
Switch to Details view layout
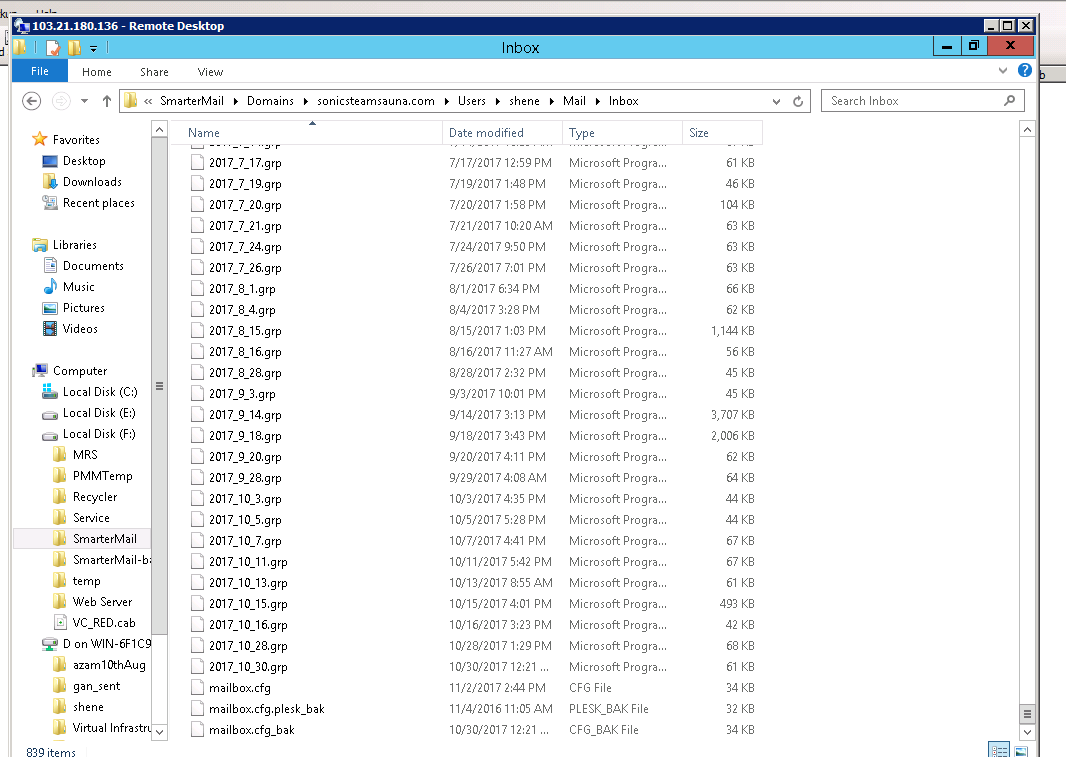[x=998, y=750]
